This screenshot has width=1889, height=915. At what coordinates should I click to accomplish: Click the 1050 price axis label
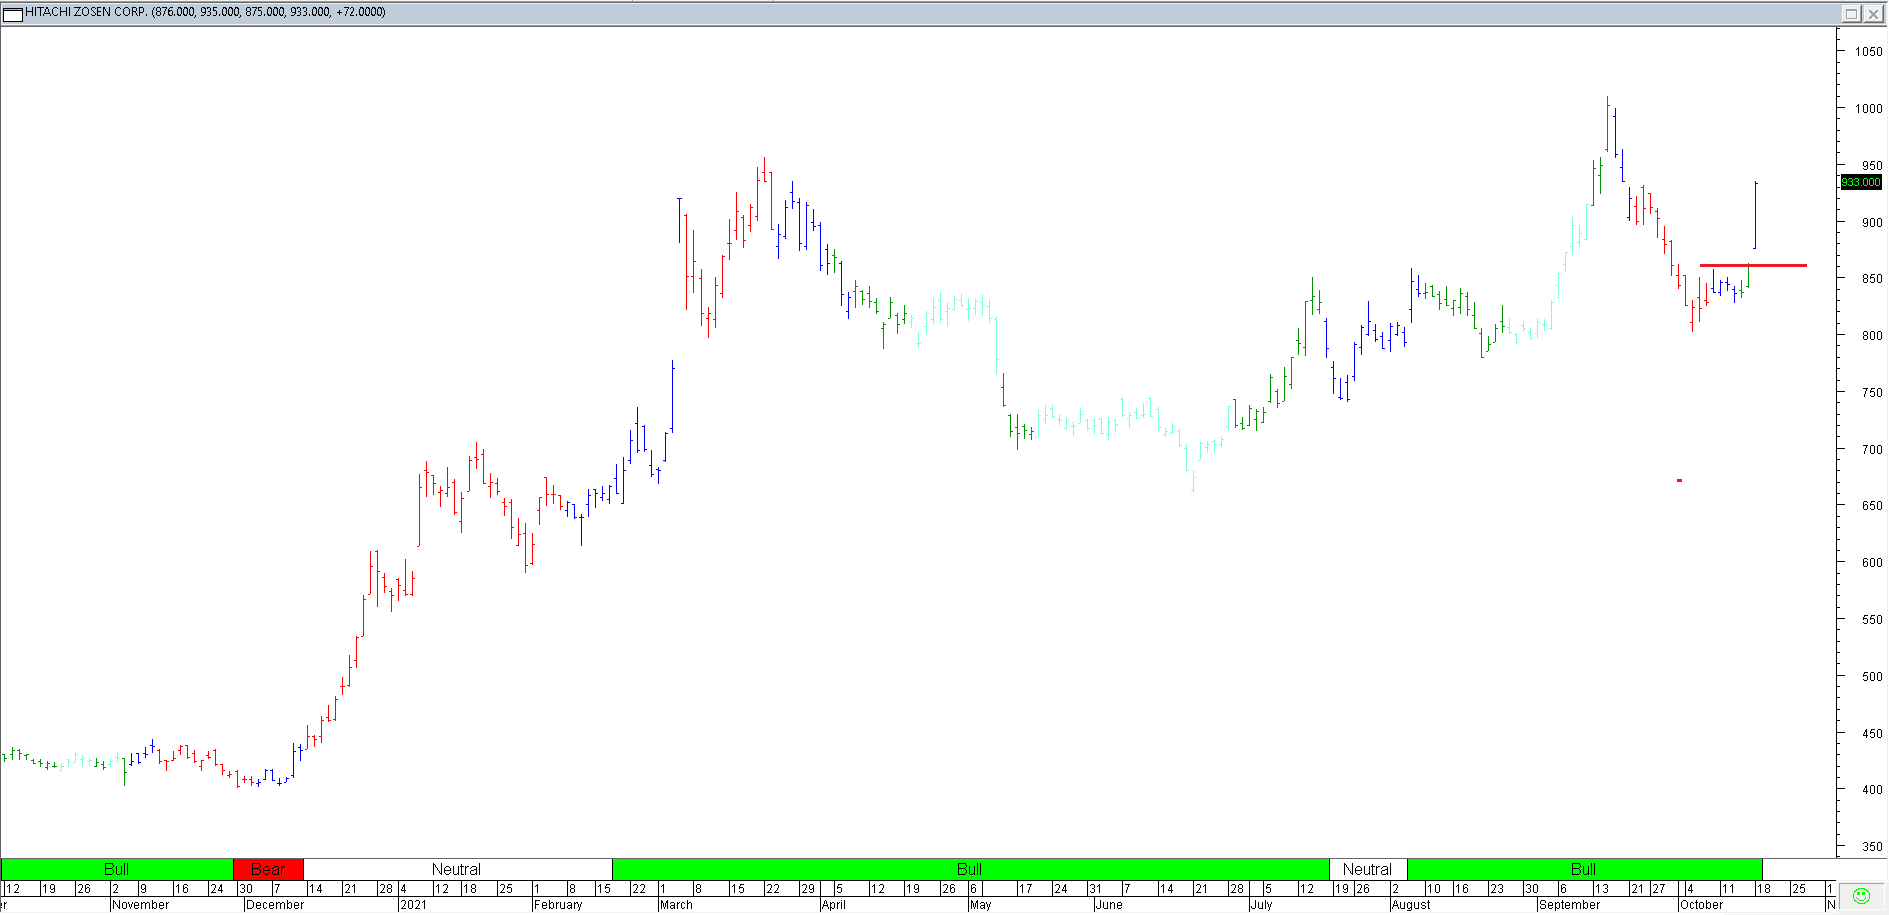(x=1868, y=52)
